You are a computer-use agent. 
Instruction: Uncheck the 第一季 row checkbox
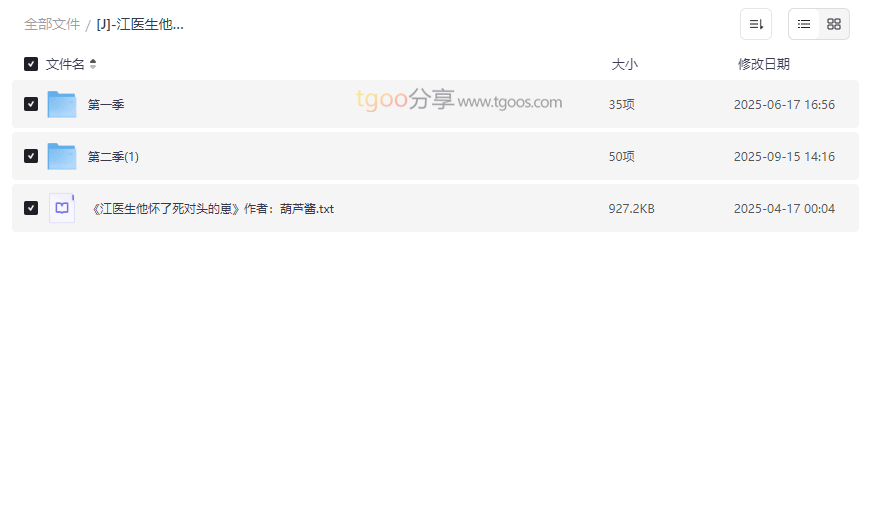[31, 104]
